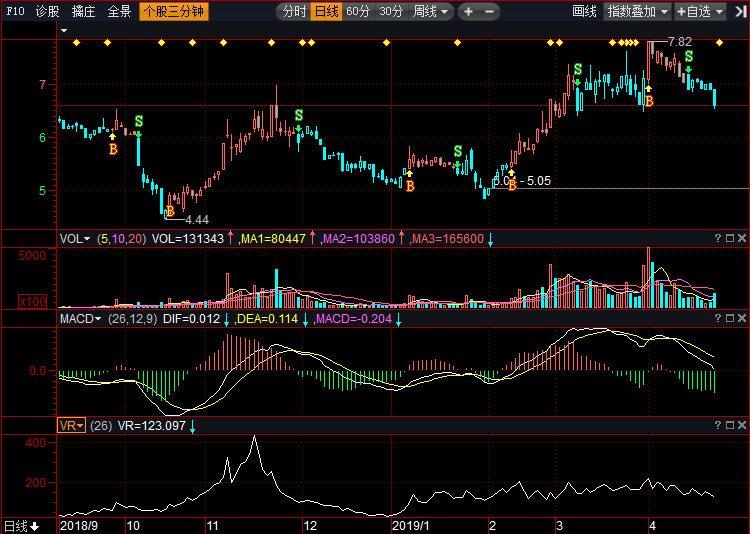Add stock via +自选 button
Screen dimensions: 750x534
tap(700, 11)
